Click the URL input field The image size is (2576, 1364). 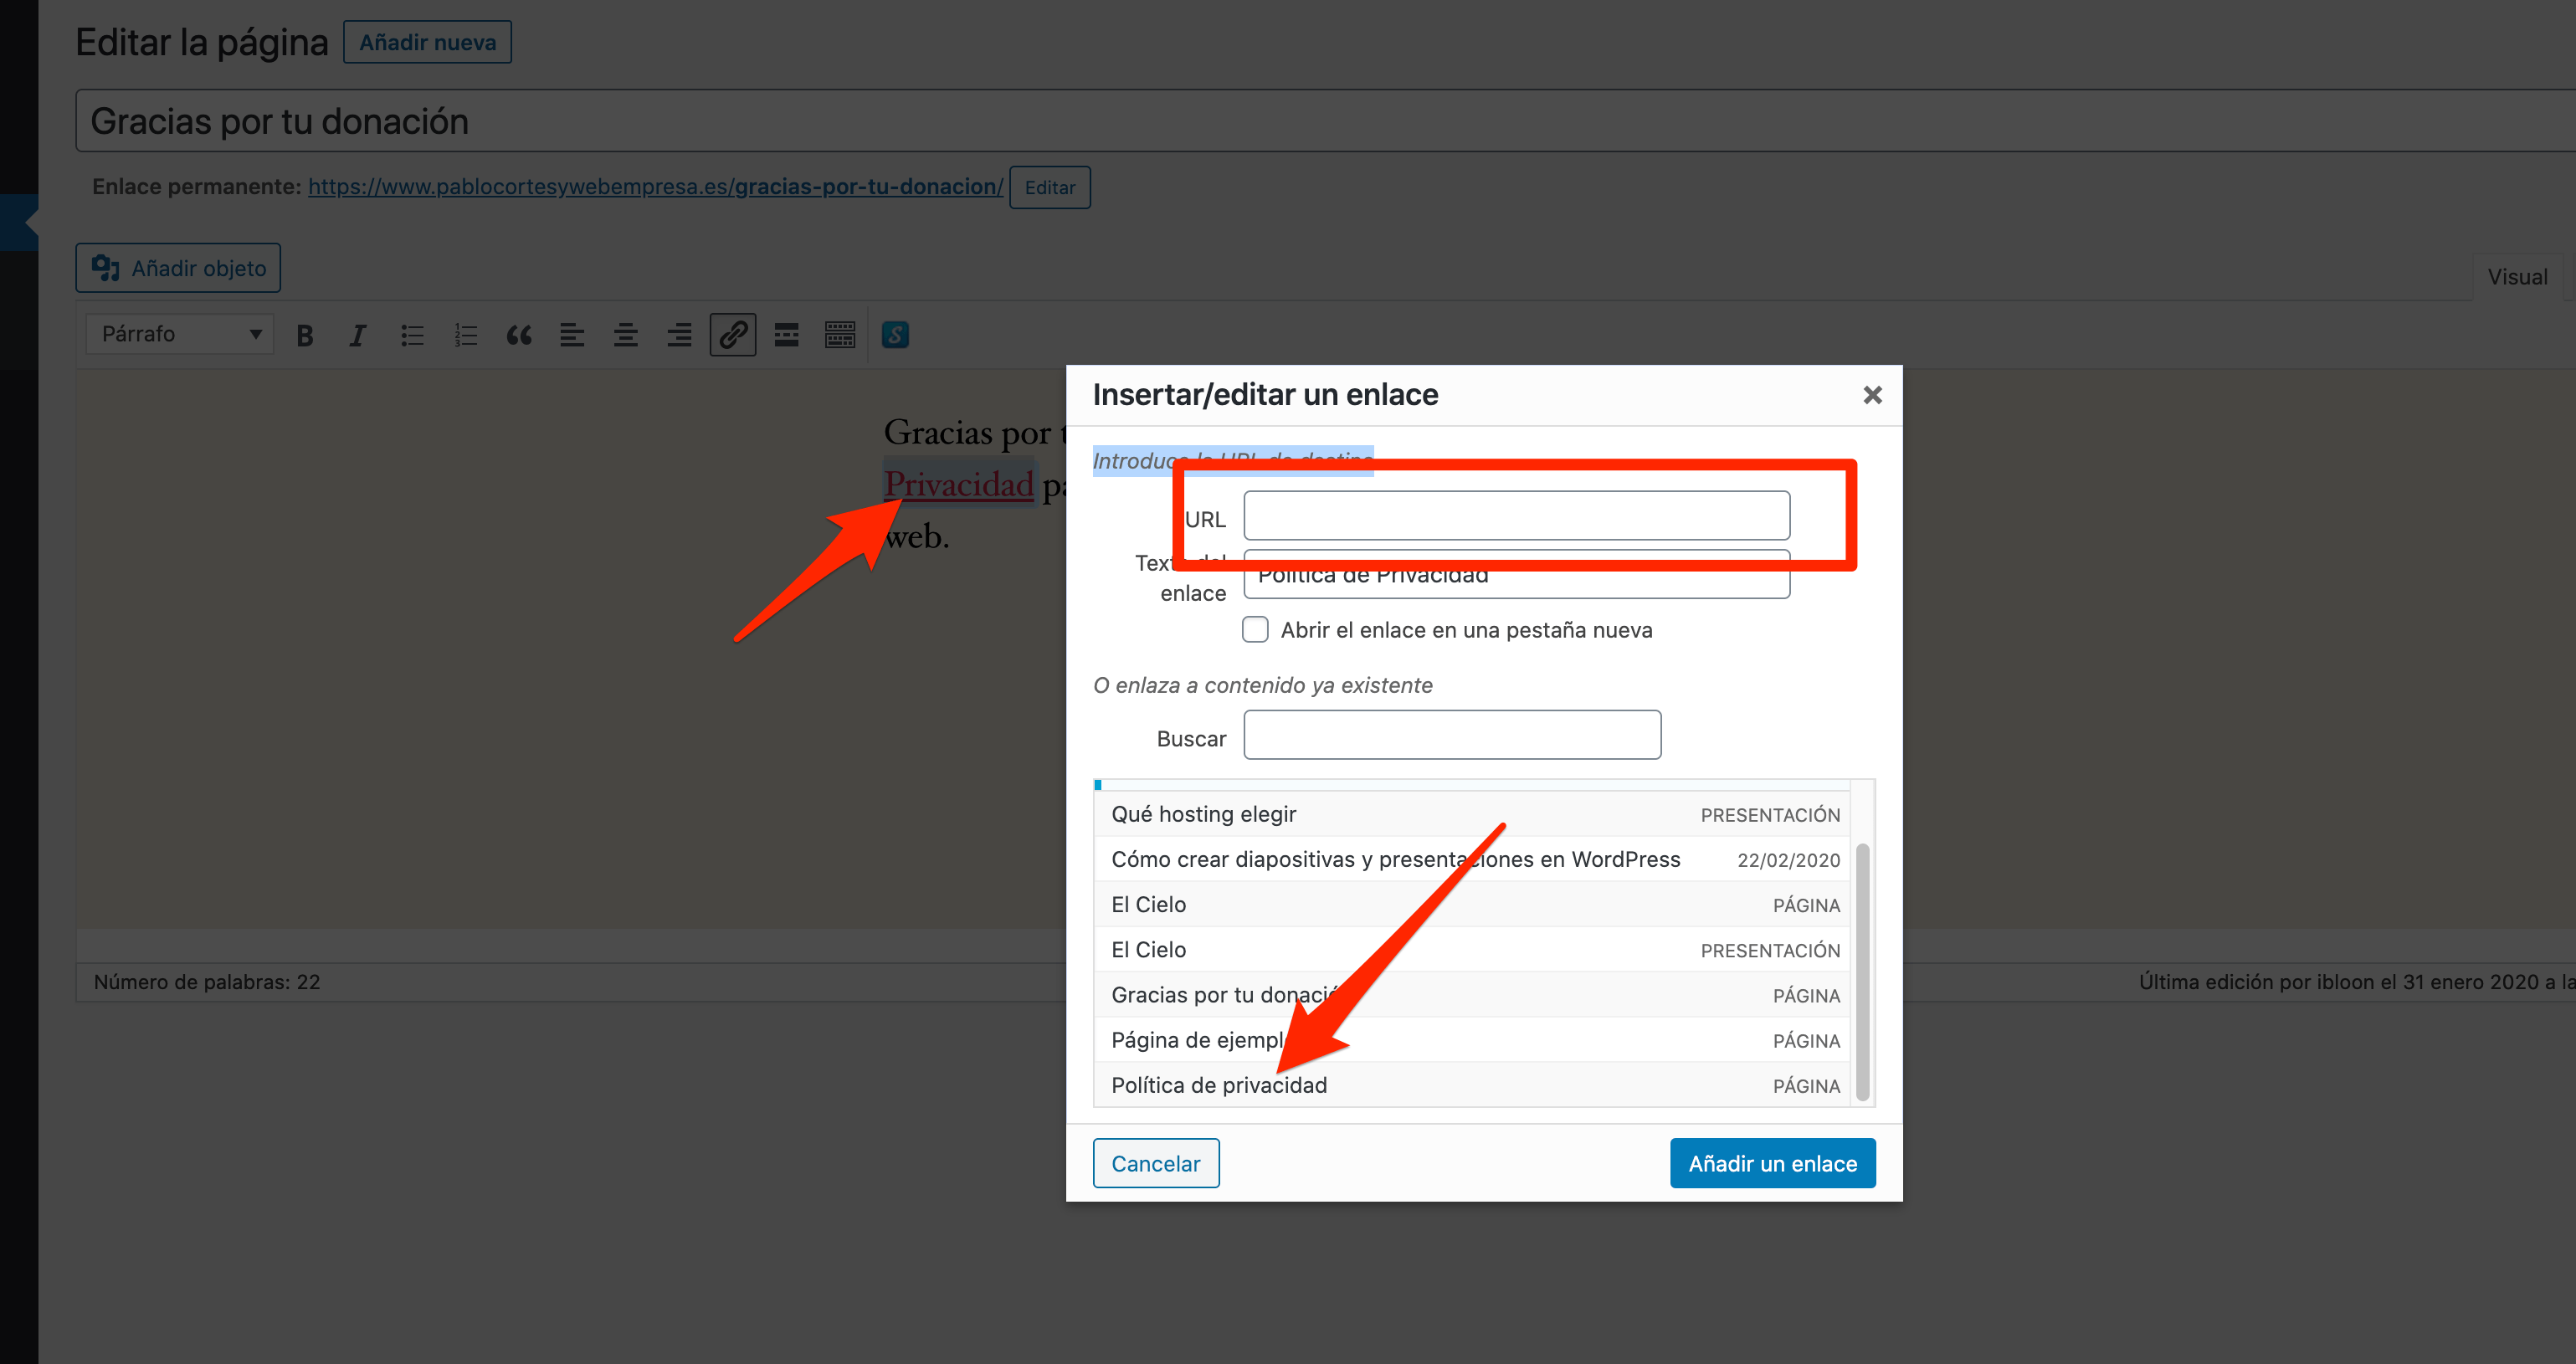click(x=1516, y=516)
